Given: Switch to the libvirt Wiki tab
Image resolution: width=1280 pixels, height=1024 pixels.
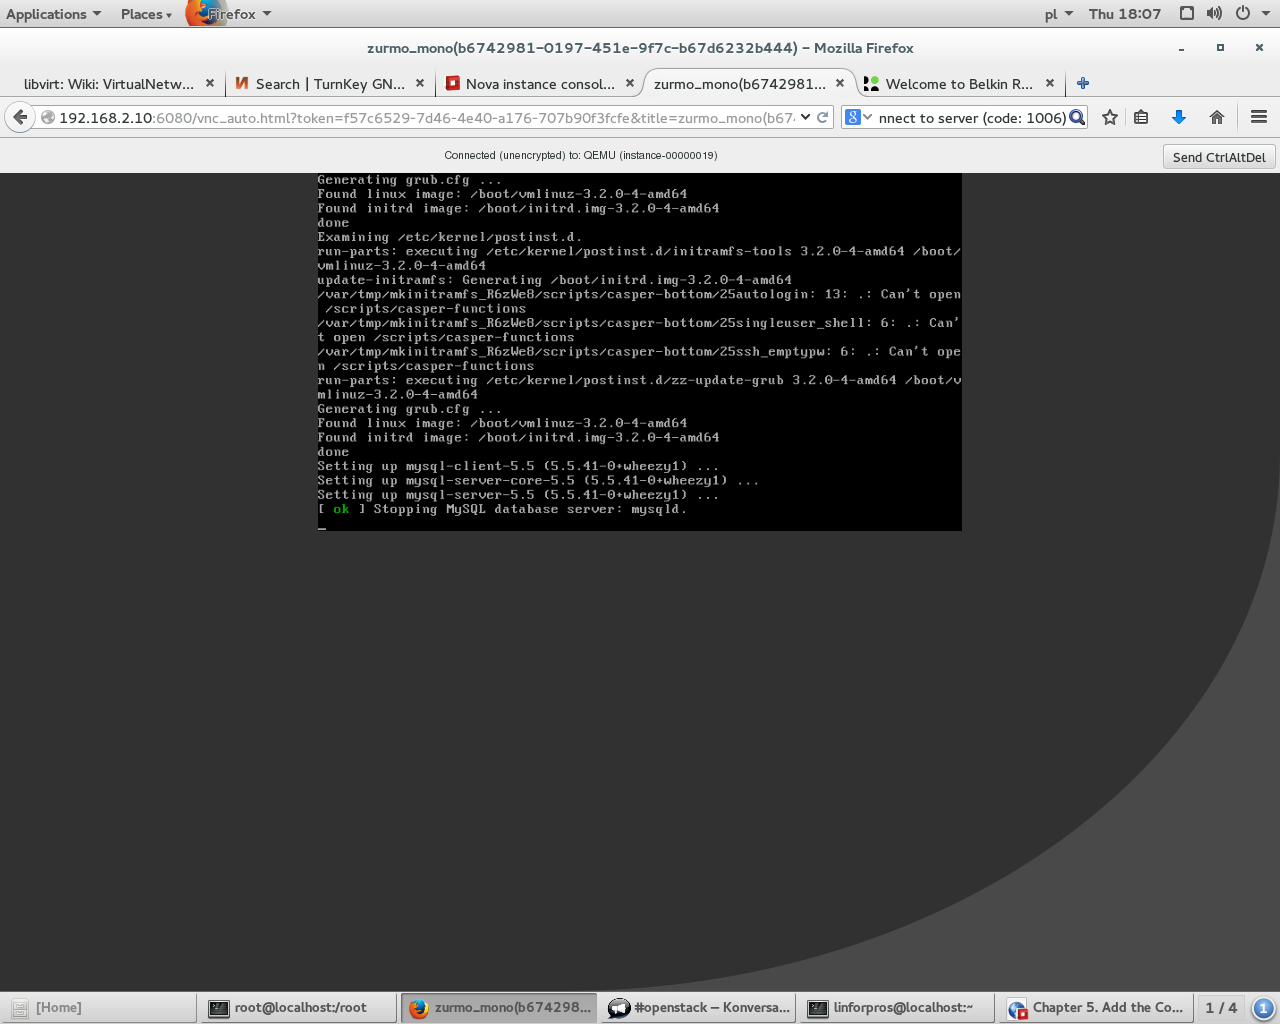Looking at the screenshot, I should [108, 84].
